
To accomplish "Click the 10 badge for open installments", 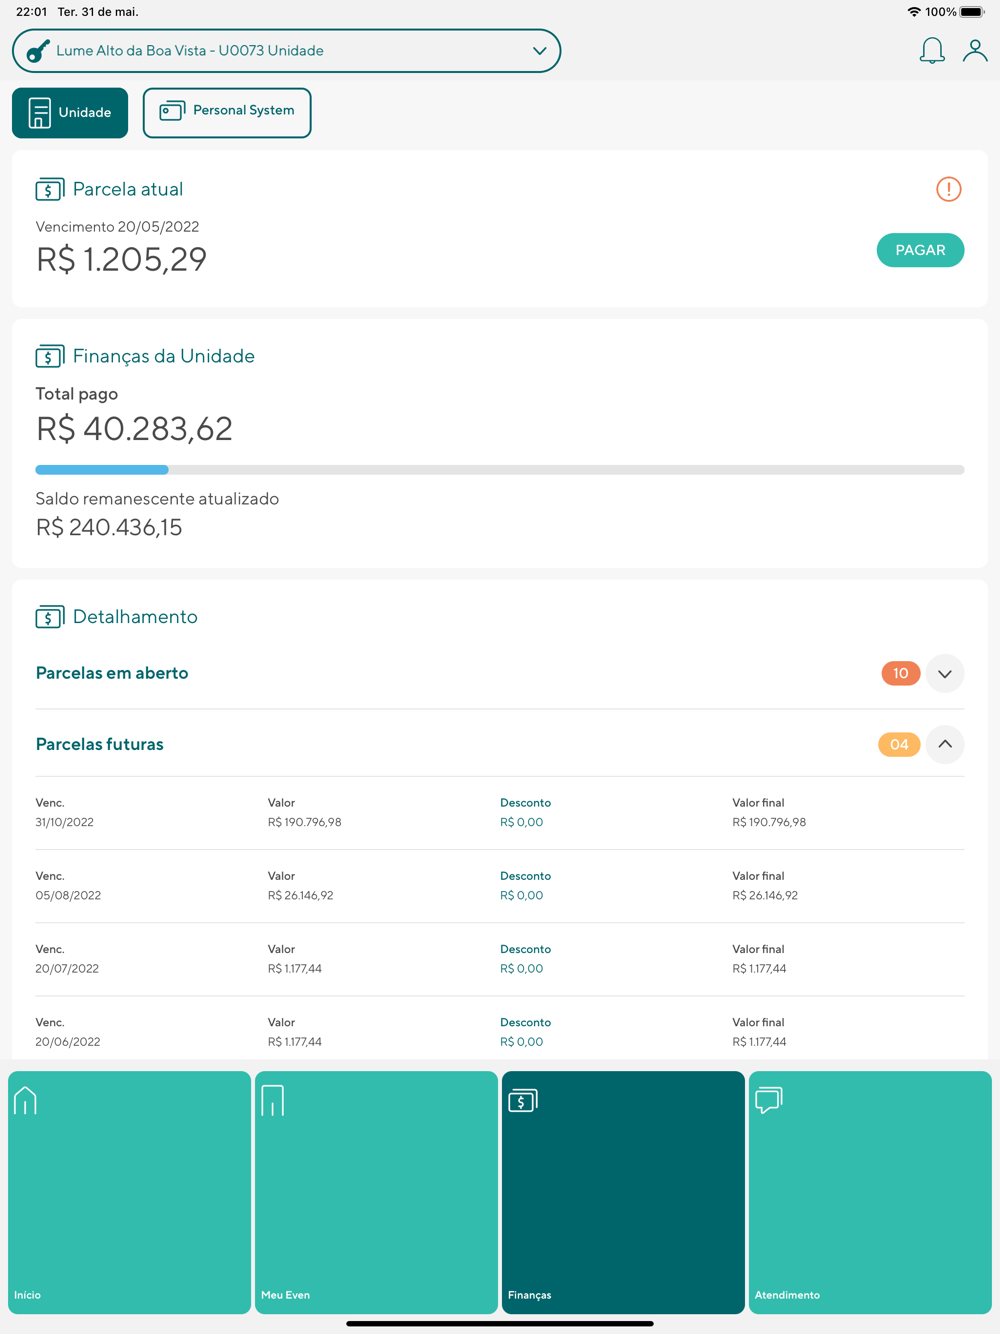I will (x=900, y=674).
